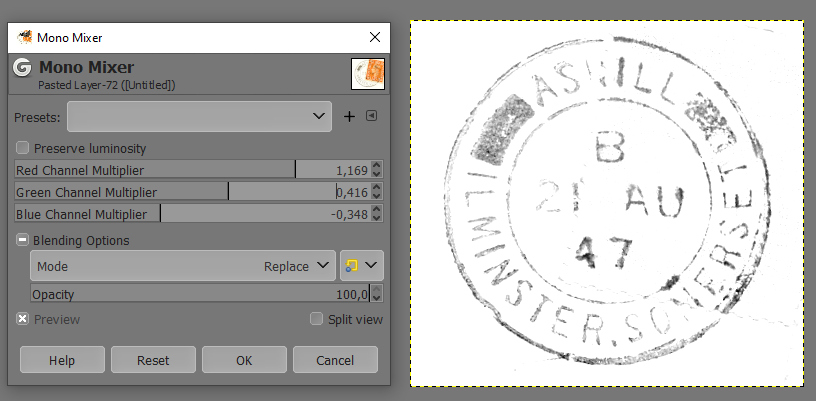Open the blend space options dropdown icon
This screenshot has width=816, height=401.
coord(362,266)
